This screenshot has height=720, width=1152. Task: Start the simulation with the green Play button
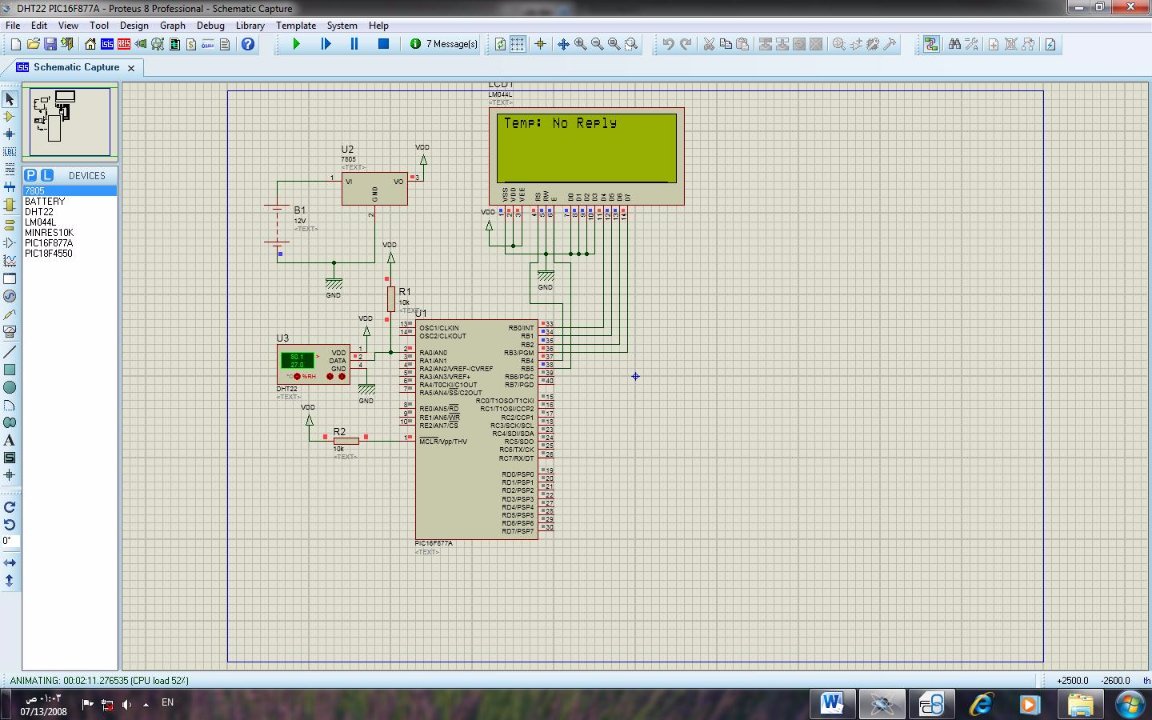[296, 44]
